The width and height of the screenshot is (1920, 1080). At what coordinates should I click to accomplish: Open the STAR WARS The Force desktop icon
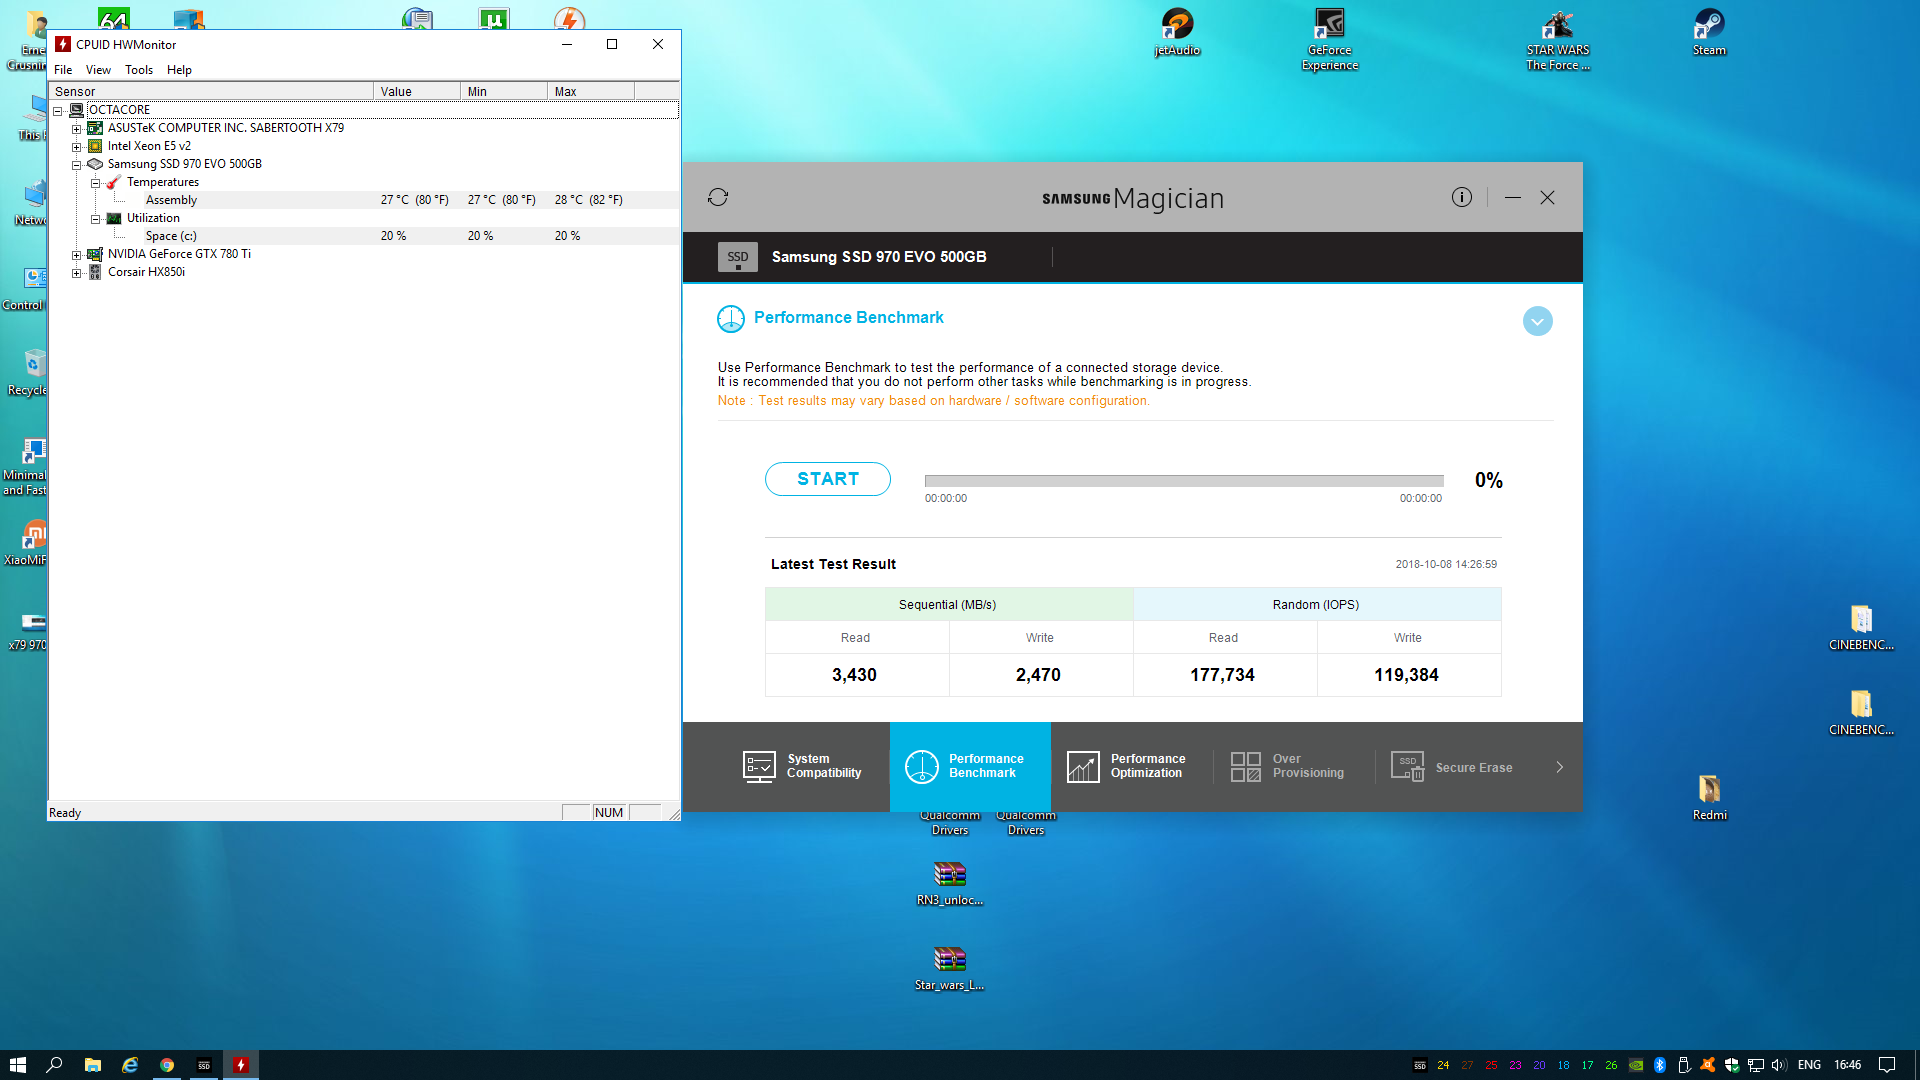tap(1557, 40)
